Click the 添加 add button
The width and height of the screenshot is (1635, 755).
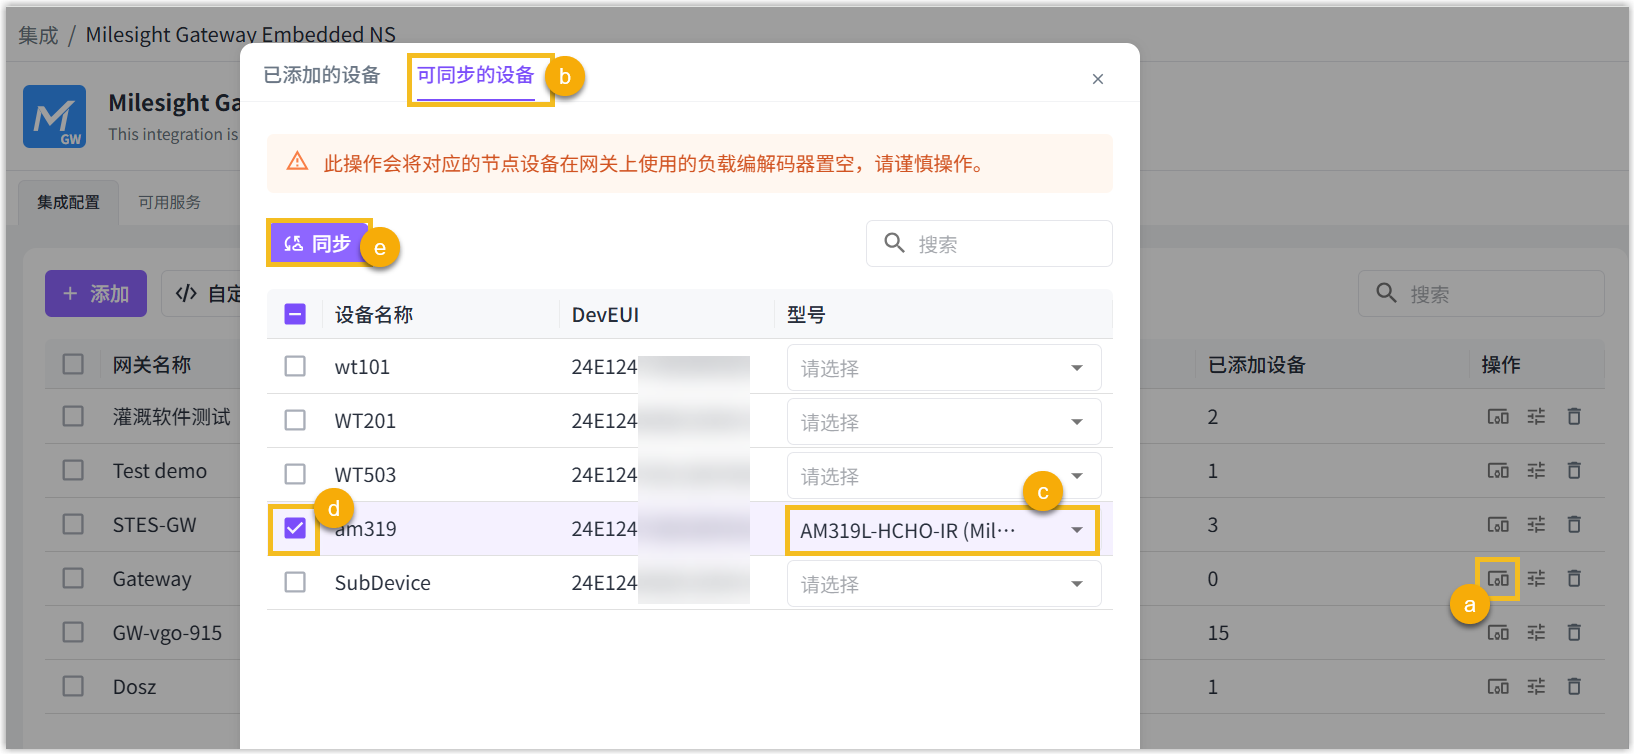(96, 294)
